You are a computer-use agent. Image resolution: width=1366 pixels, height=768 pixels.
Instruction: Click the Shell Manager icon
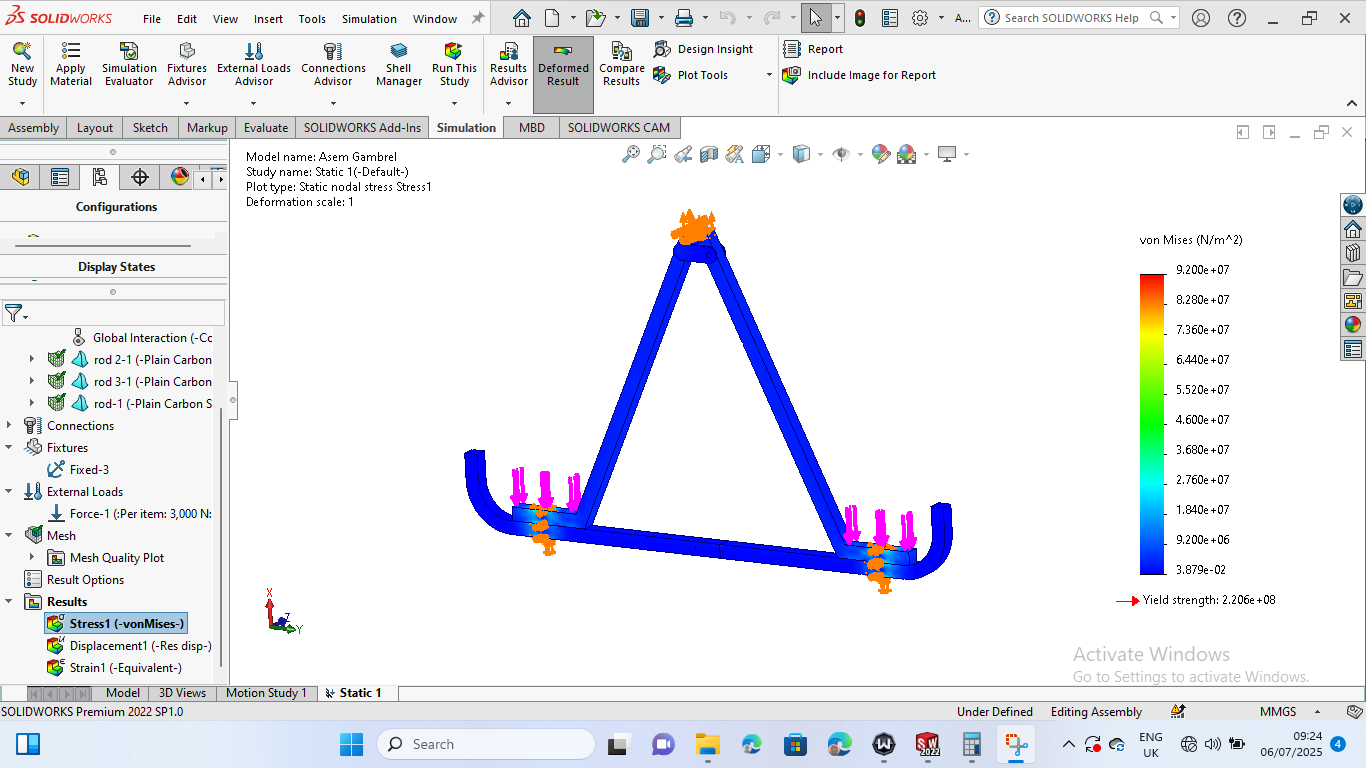pyautogui.click(x=399, y=52)
